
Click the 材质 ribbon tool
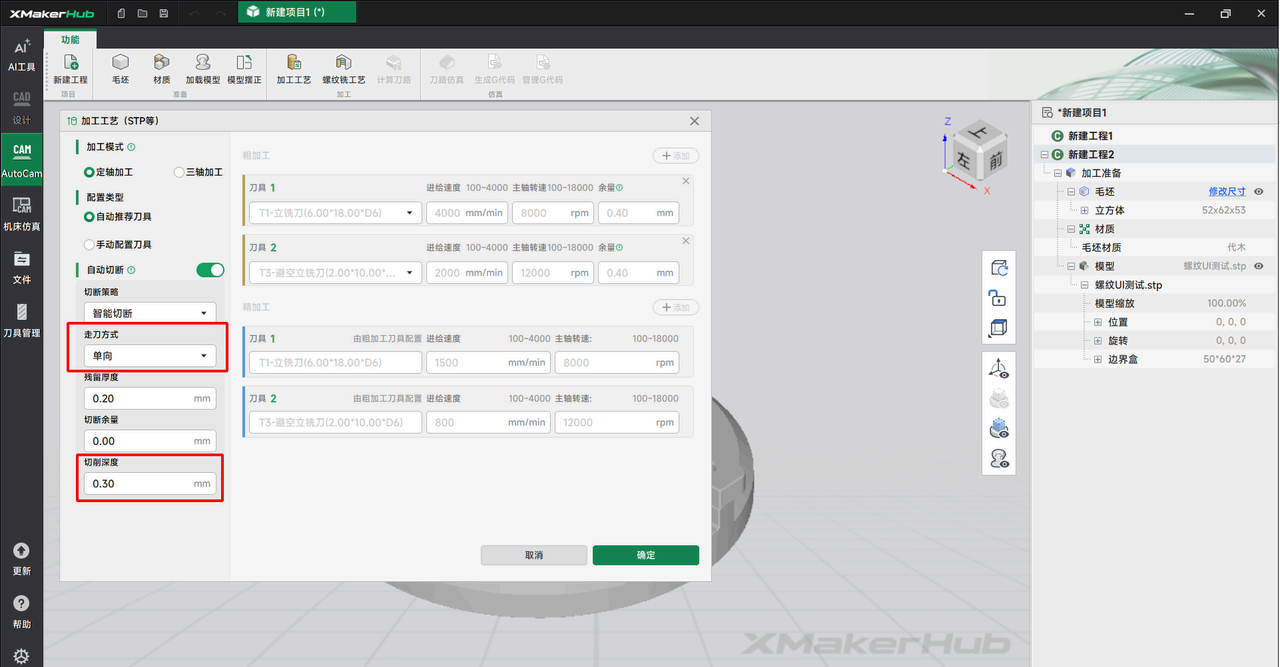[161, 68]
